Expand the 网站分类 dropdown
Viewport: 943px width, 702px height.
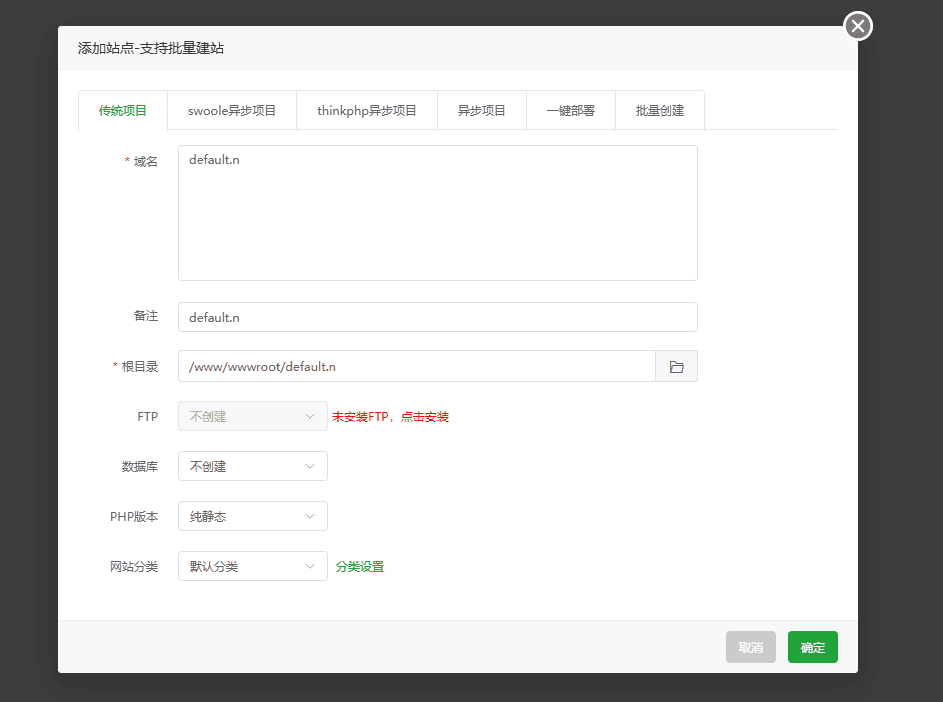tap(252, 566)
